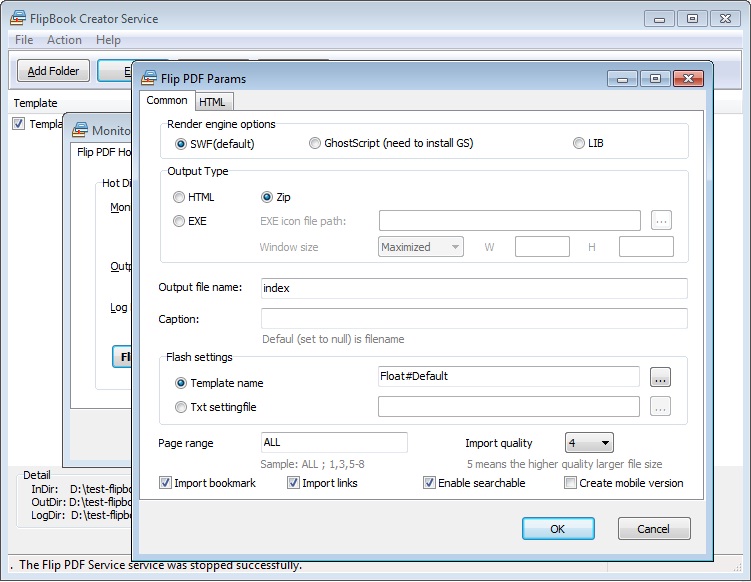
Task: Switch to the HTML tab
Action: tap(212, 102)
